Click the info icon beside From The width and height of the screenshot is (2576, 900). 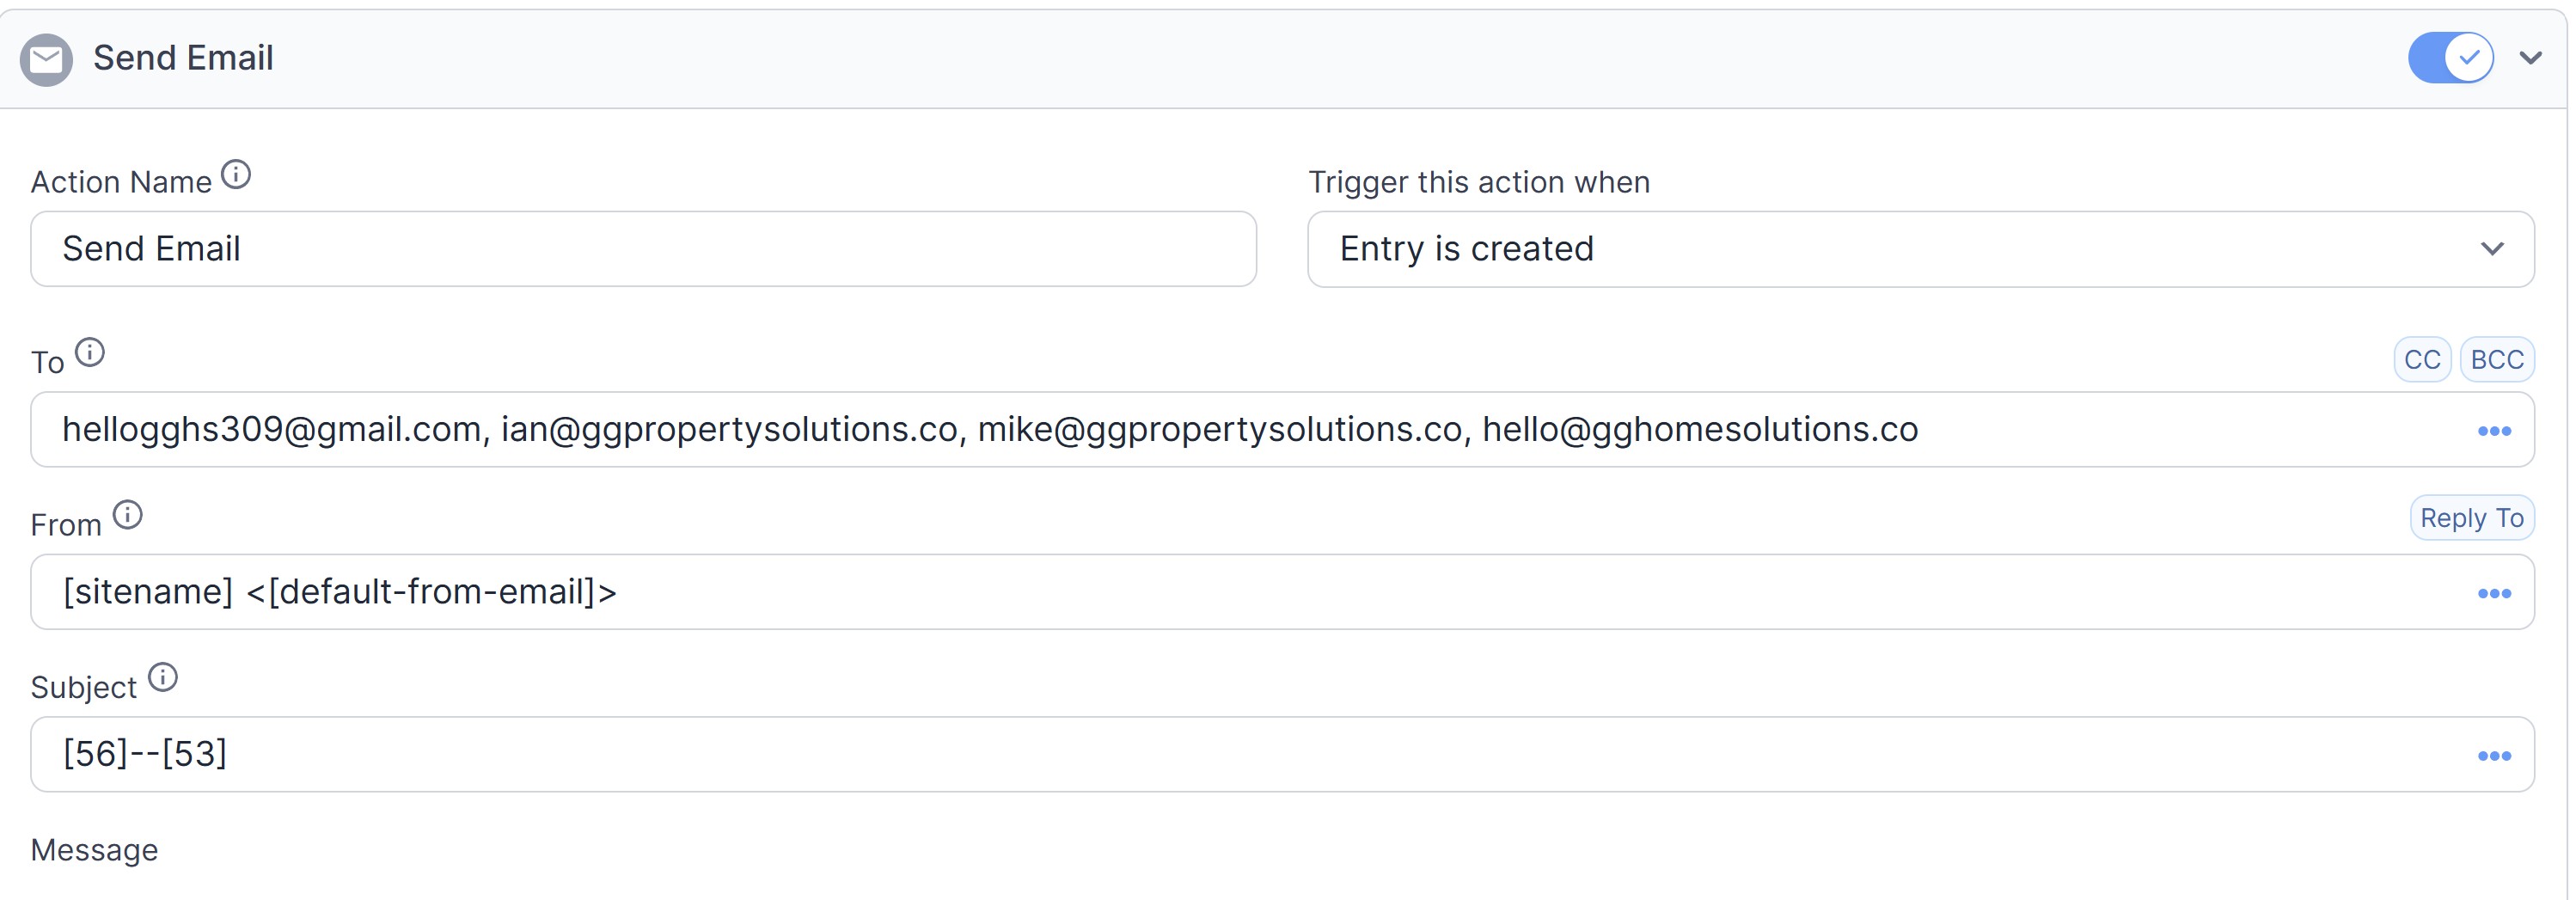click(127, 515)
